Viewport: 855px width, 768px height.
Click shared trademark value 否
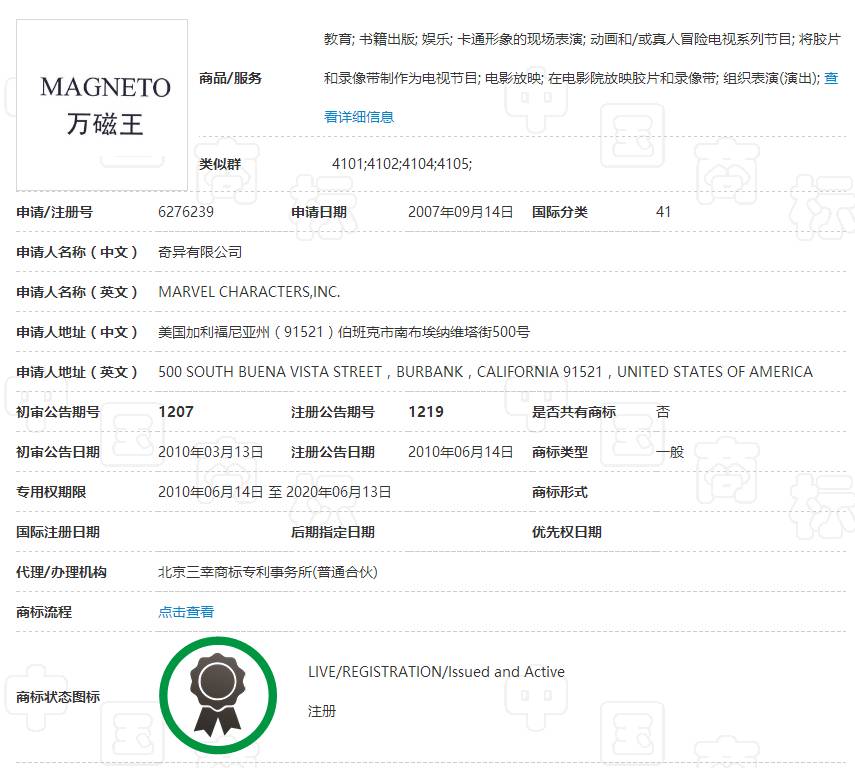pyautogui.click(x=663, y=412)
